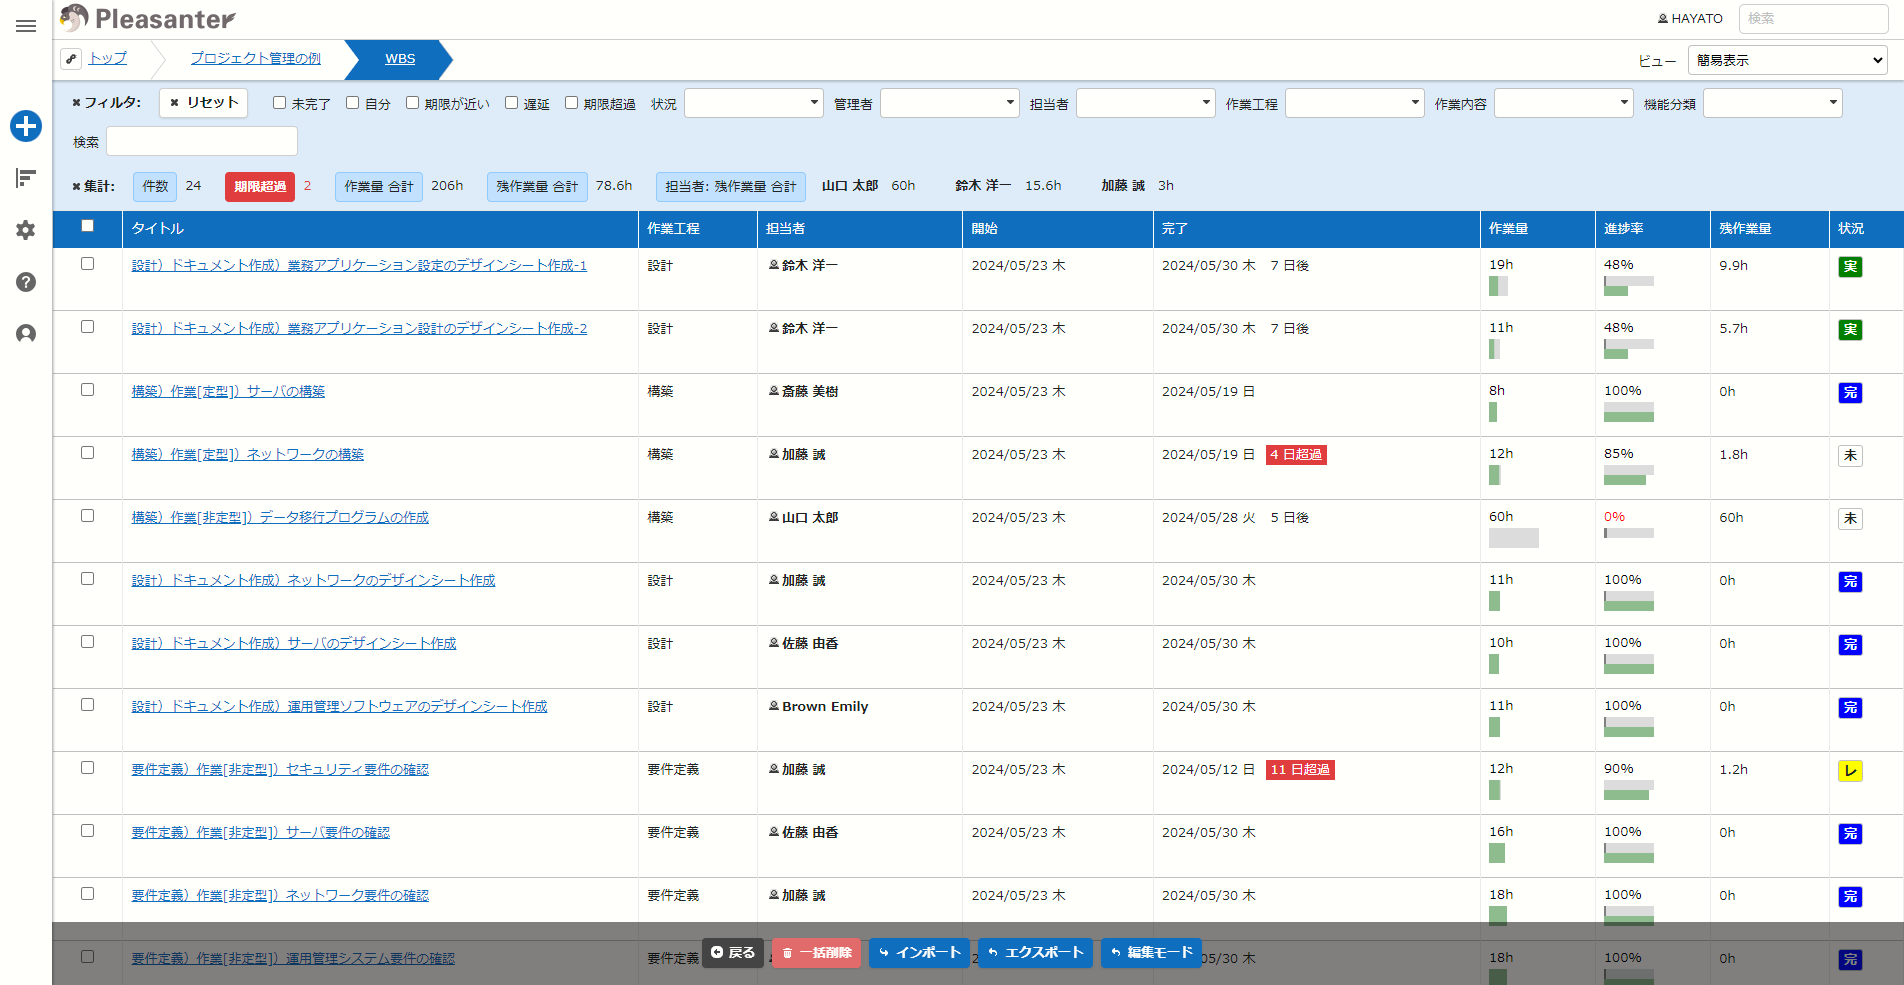
Task: Open the 作業工程 filter dropdown
Action: pyautogui.click(x=1354, y=103)
